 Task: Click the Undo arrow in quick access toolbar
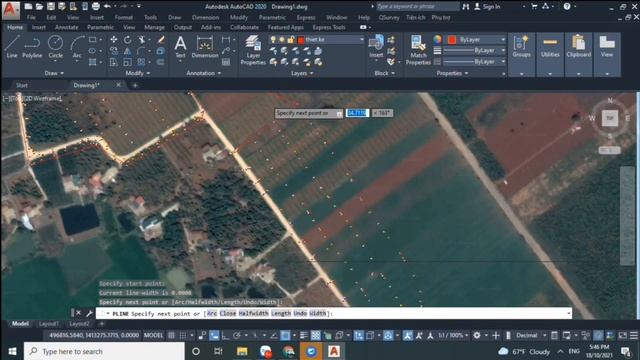point(107,7)
